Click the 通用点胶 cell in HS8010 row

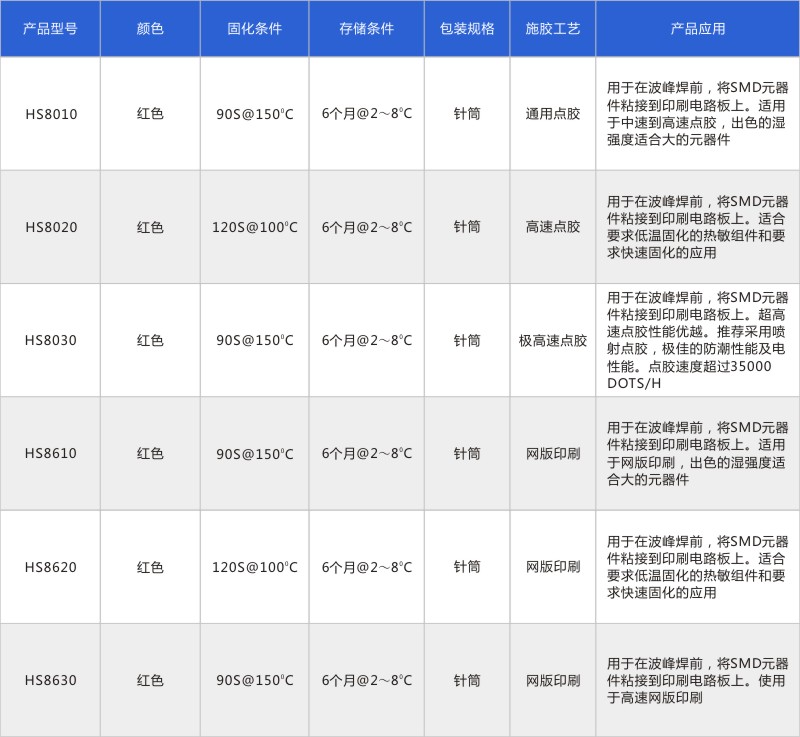point(553,114)
